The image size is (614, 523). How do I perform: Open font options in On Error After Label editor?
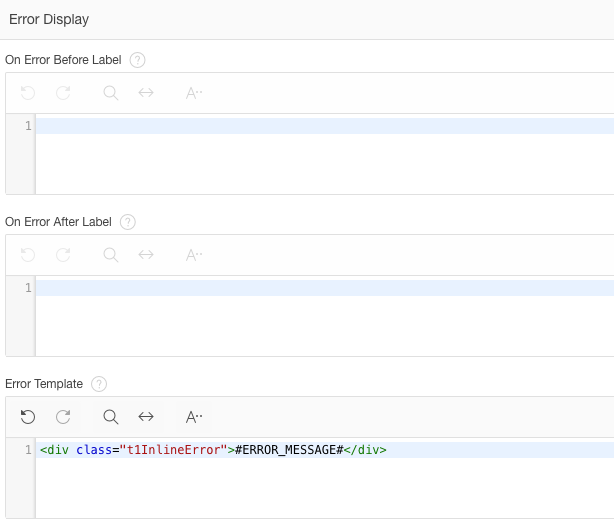[194, 255]
